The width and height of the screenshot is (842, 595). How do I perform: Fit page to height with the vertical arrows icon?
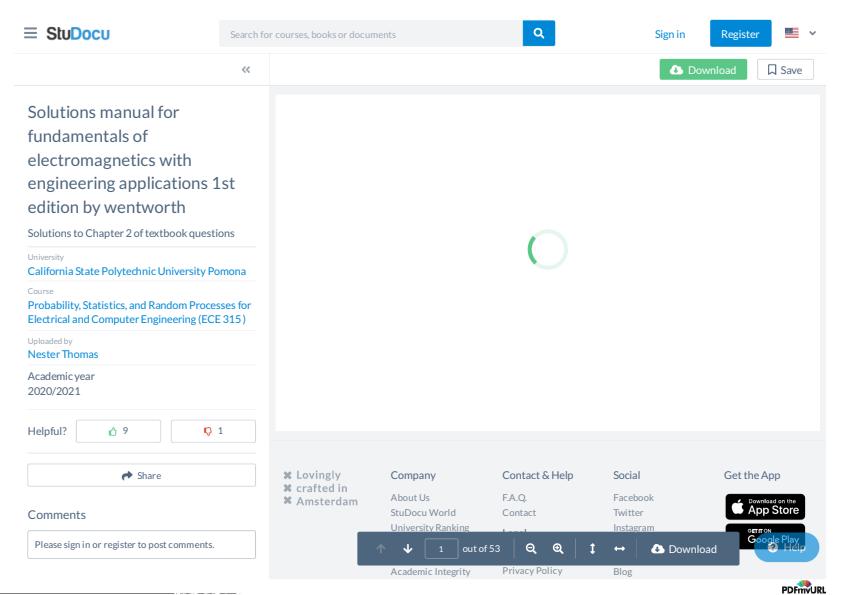[x=592, y=548]
